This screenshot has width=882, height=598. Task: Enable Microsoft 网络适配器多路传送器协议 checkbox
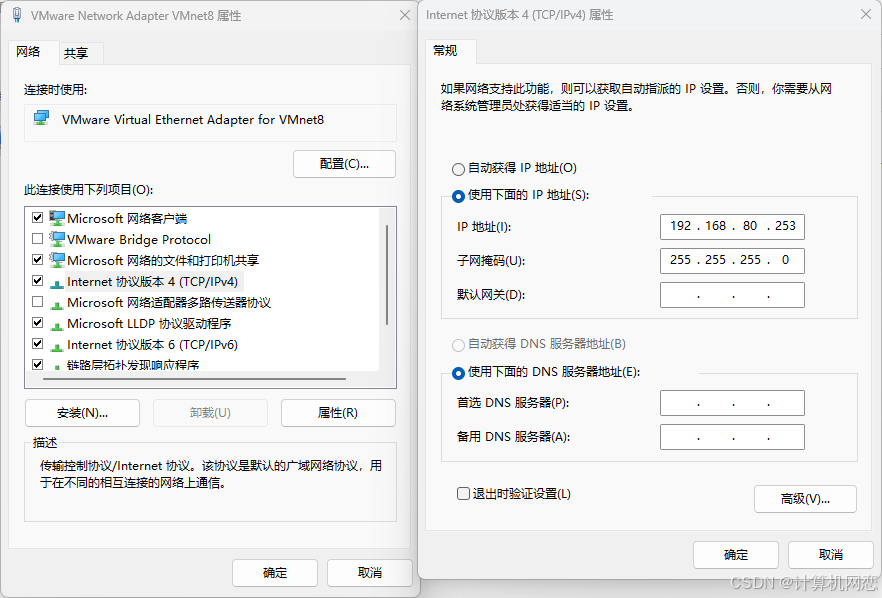[x=38, y=302]
